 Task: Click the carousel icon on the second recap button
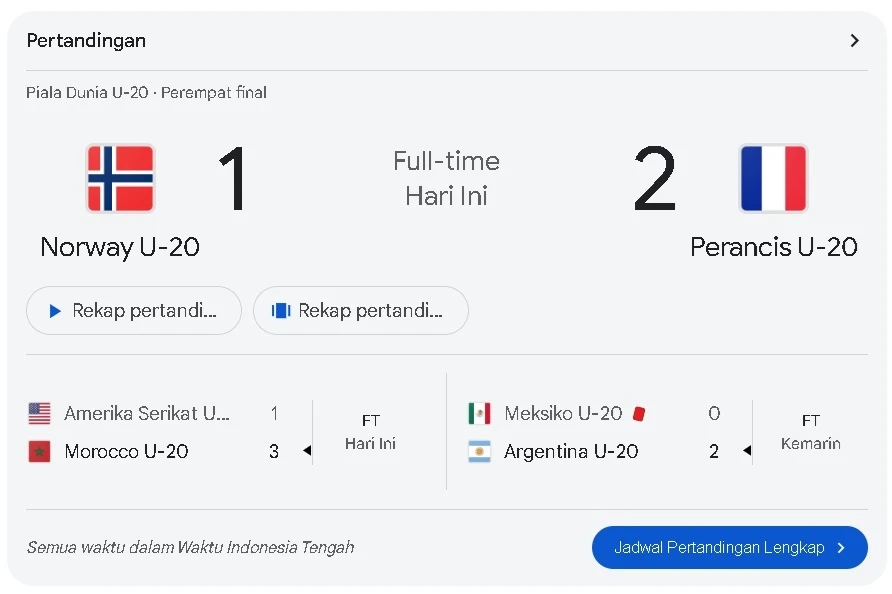[281, 311]
